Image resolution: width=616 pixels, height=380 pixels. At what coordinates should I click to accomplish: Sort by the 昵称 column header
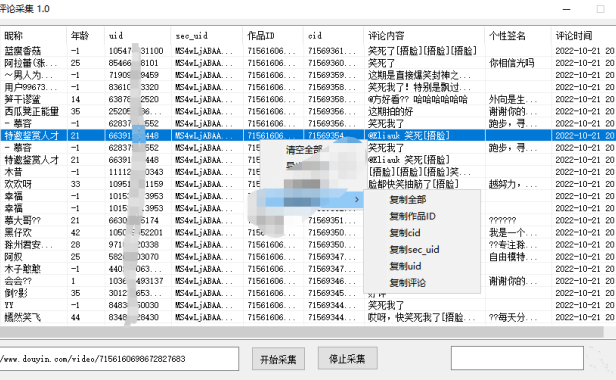pos(33,36)
